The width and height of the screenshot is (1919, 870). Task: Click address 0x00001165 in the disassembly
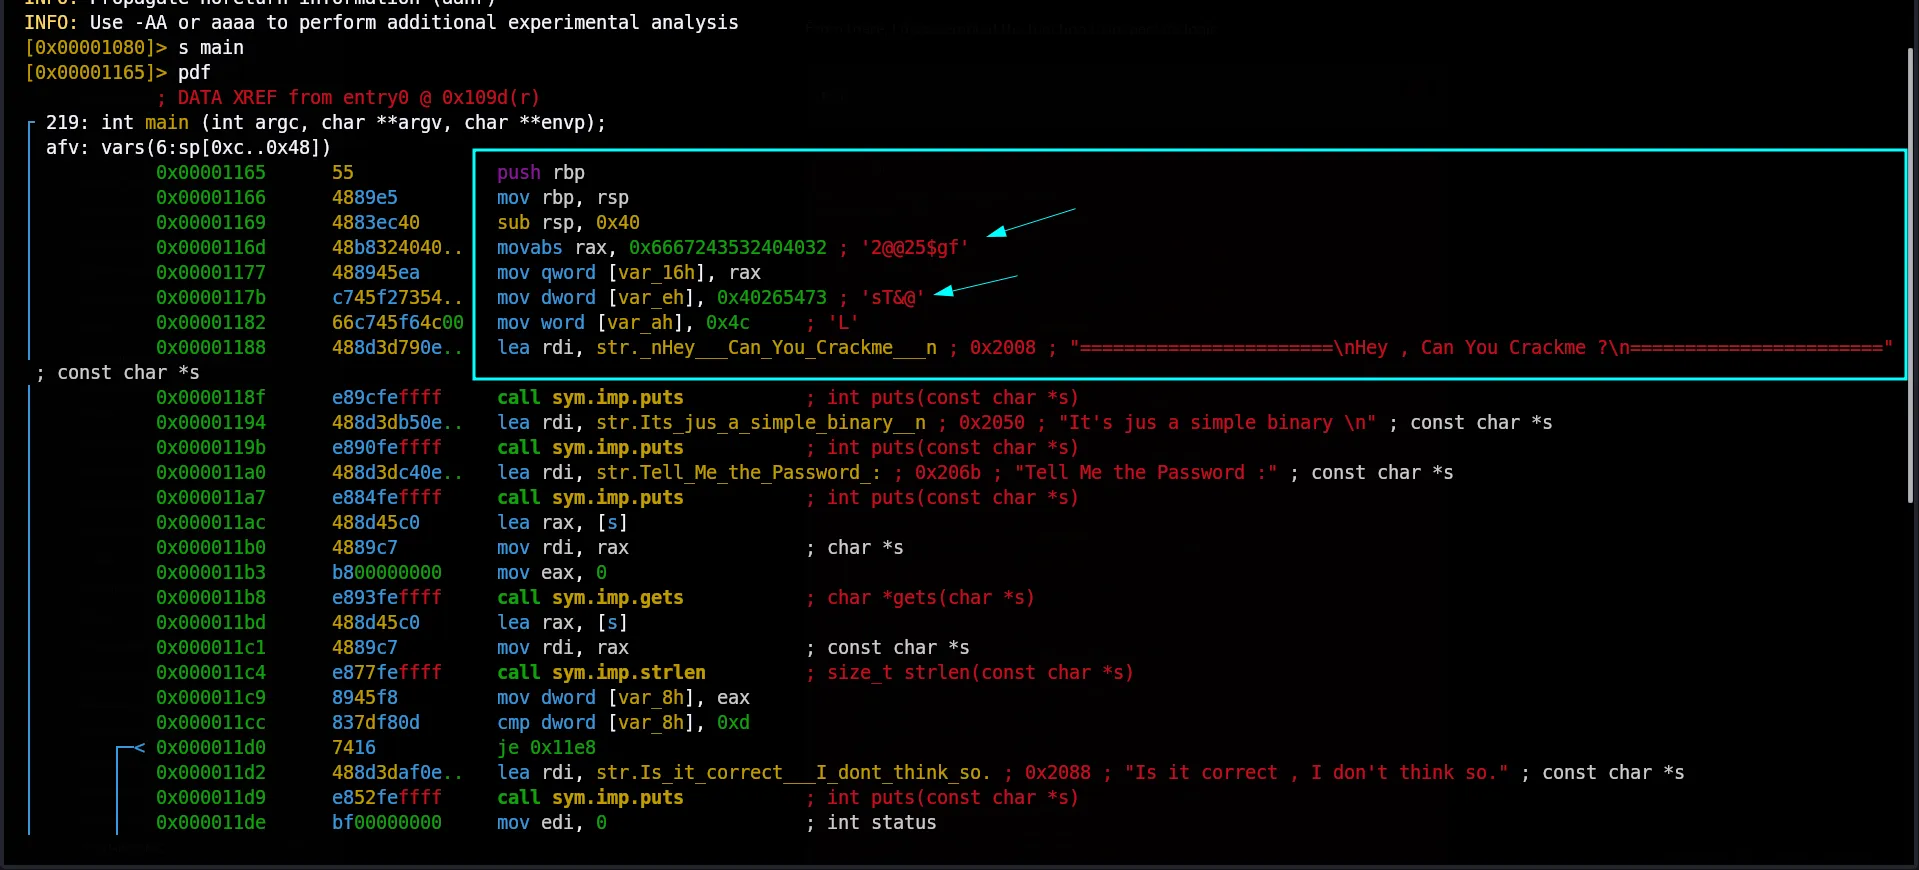[x=211, y=173]
